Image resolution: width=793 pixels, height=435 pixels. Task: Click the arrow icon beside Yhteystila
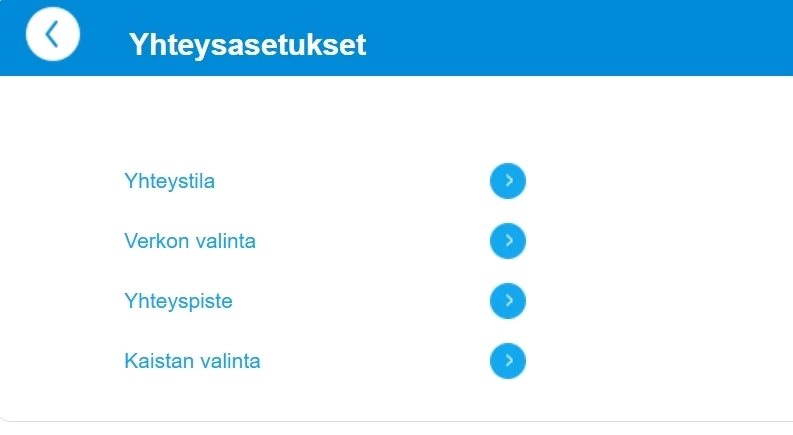[508, 181]
